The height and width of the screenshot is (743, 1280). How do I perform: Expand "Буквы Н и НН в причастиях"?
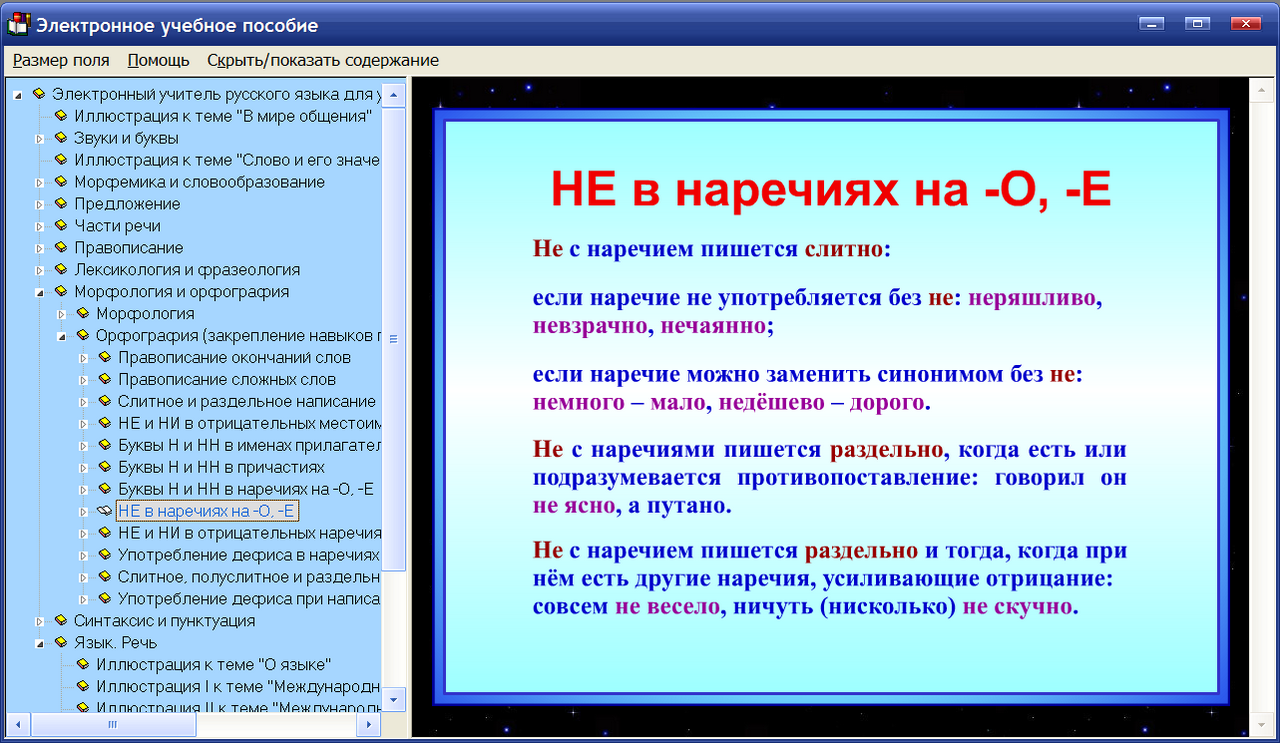84,467
